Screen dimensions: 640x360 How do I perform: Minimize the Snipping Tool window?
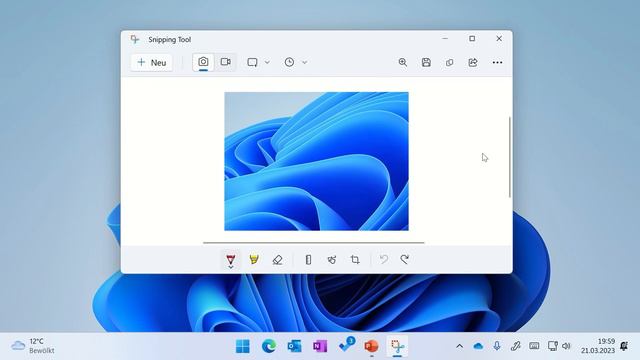click(445, 38)
